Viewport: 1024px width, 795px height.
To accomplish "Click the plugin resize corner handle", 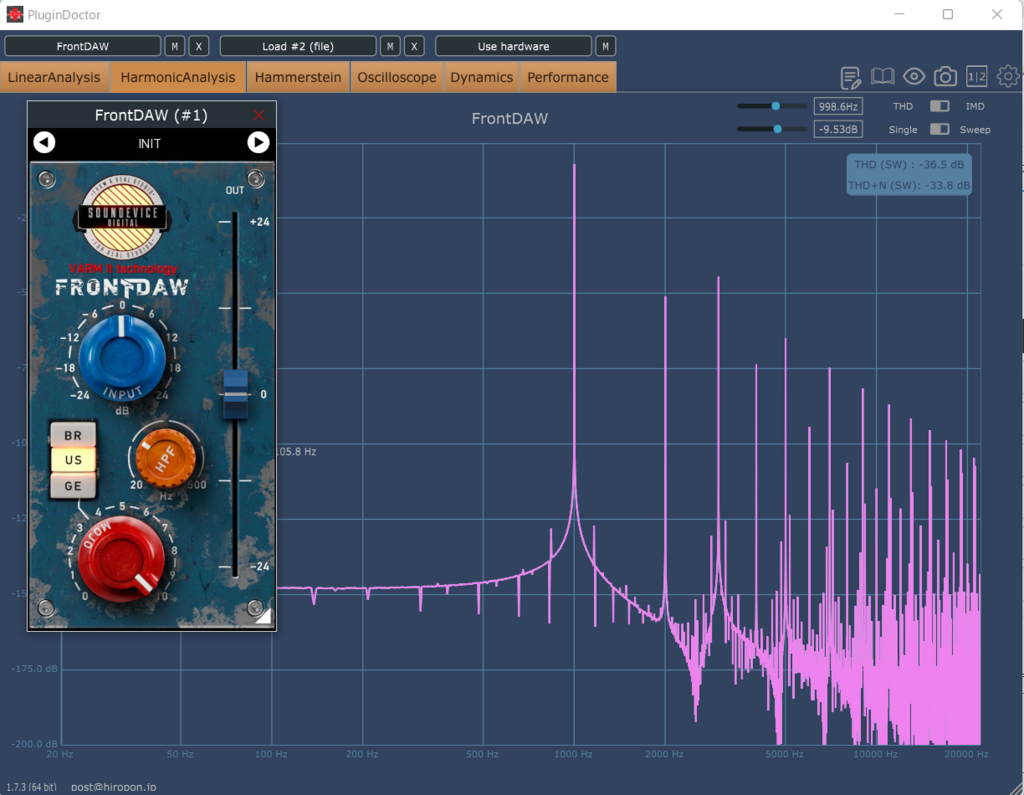I will [x=264, y=617].
